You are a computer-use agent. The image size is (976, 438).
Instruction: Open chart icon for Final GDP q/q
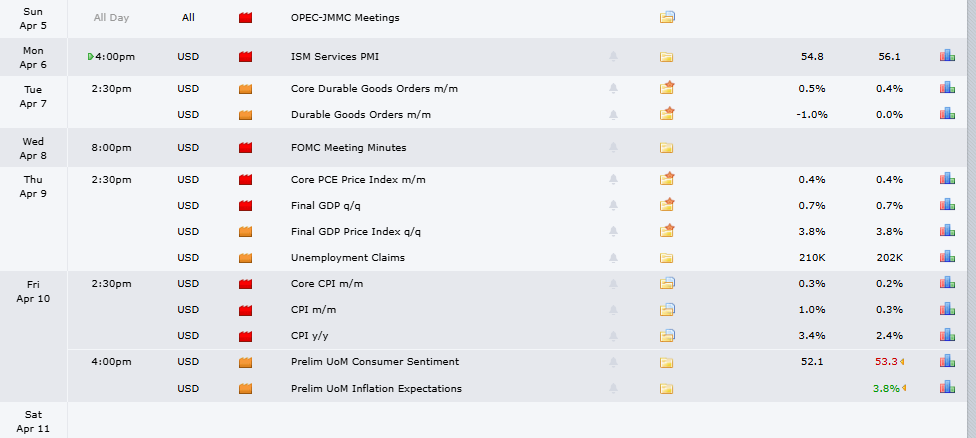point(946,205)
